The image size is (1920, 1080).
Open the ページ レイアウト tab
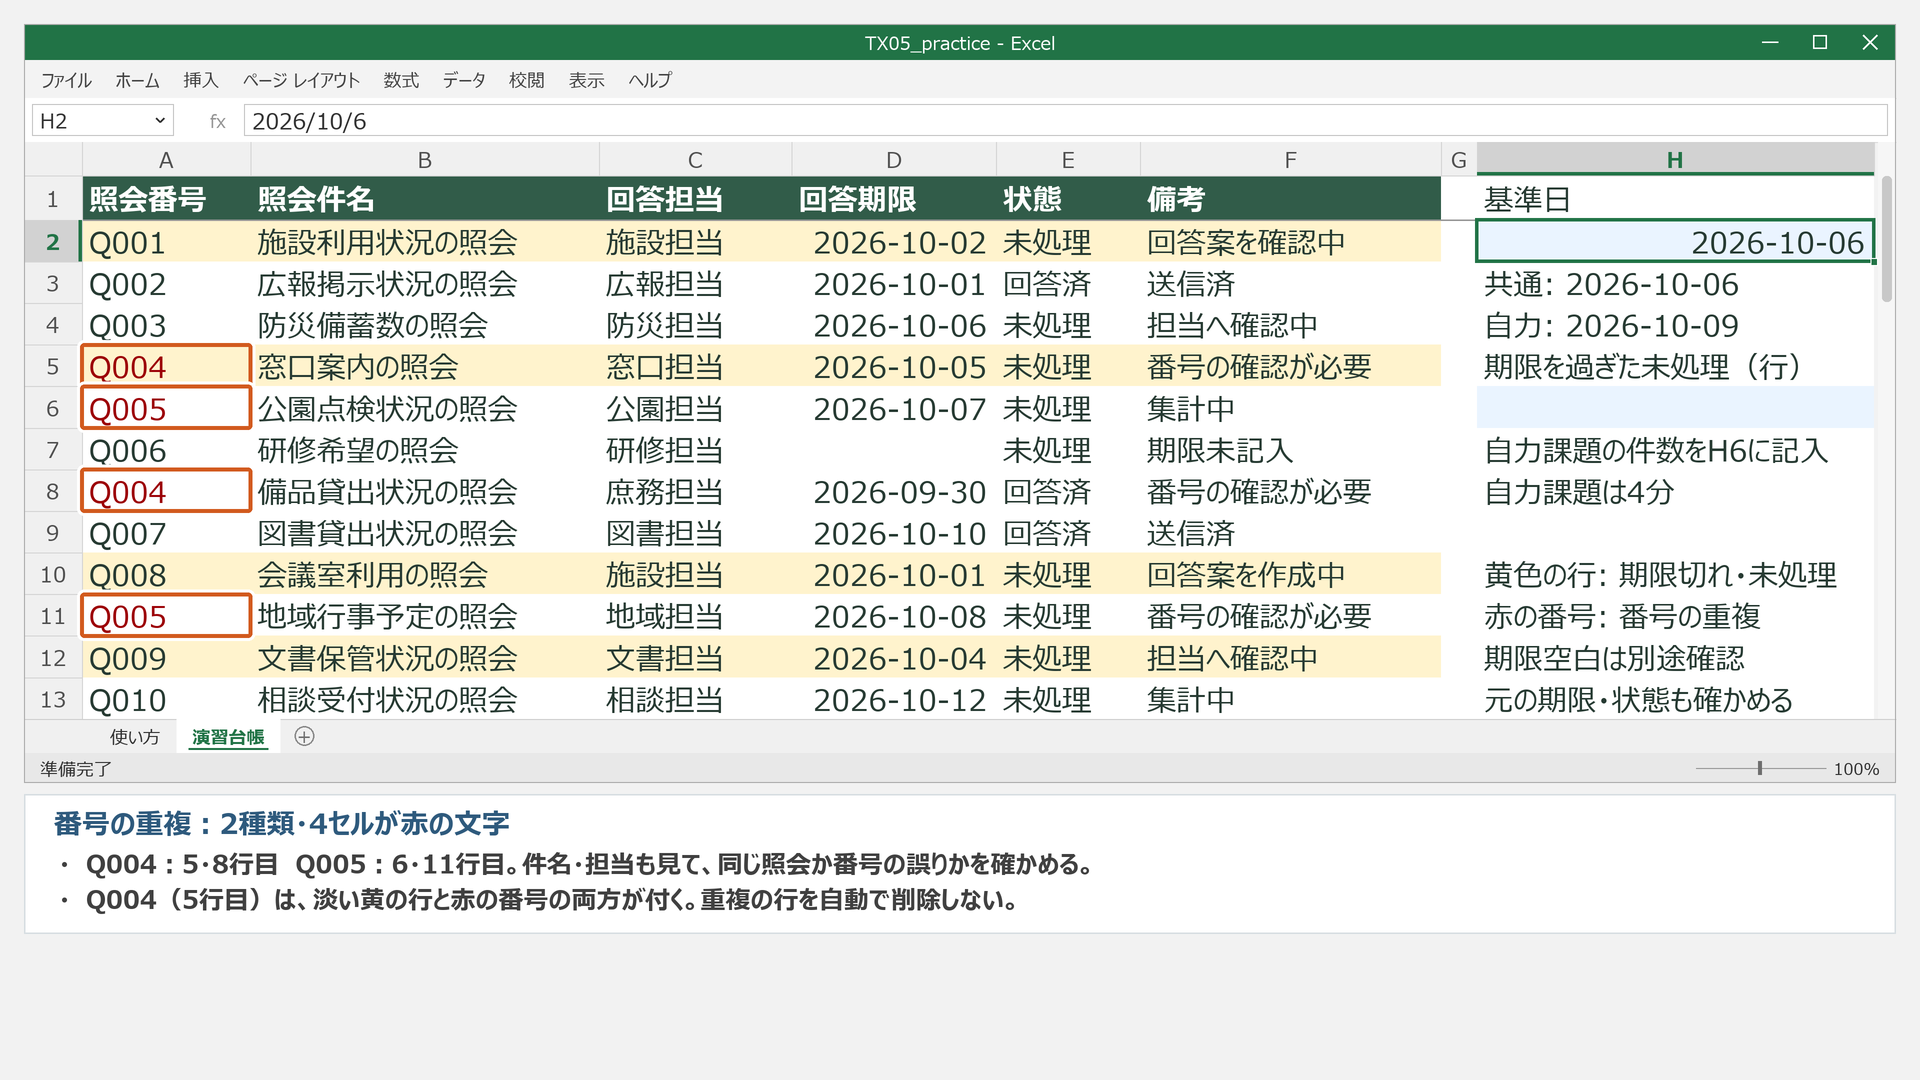[301, 80]
